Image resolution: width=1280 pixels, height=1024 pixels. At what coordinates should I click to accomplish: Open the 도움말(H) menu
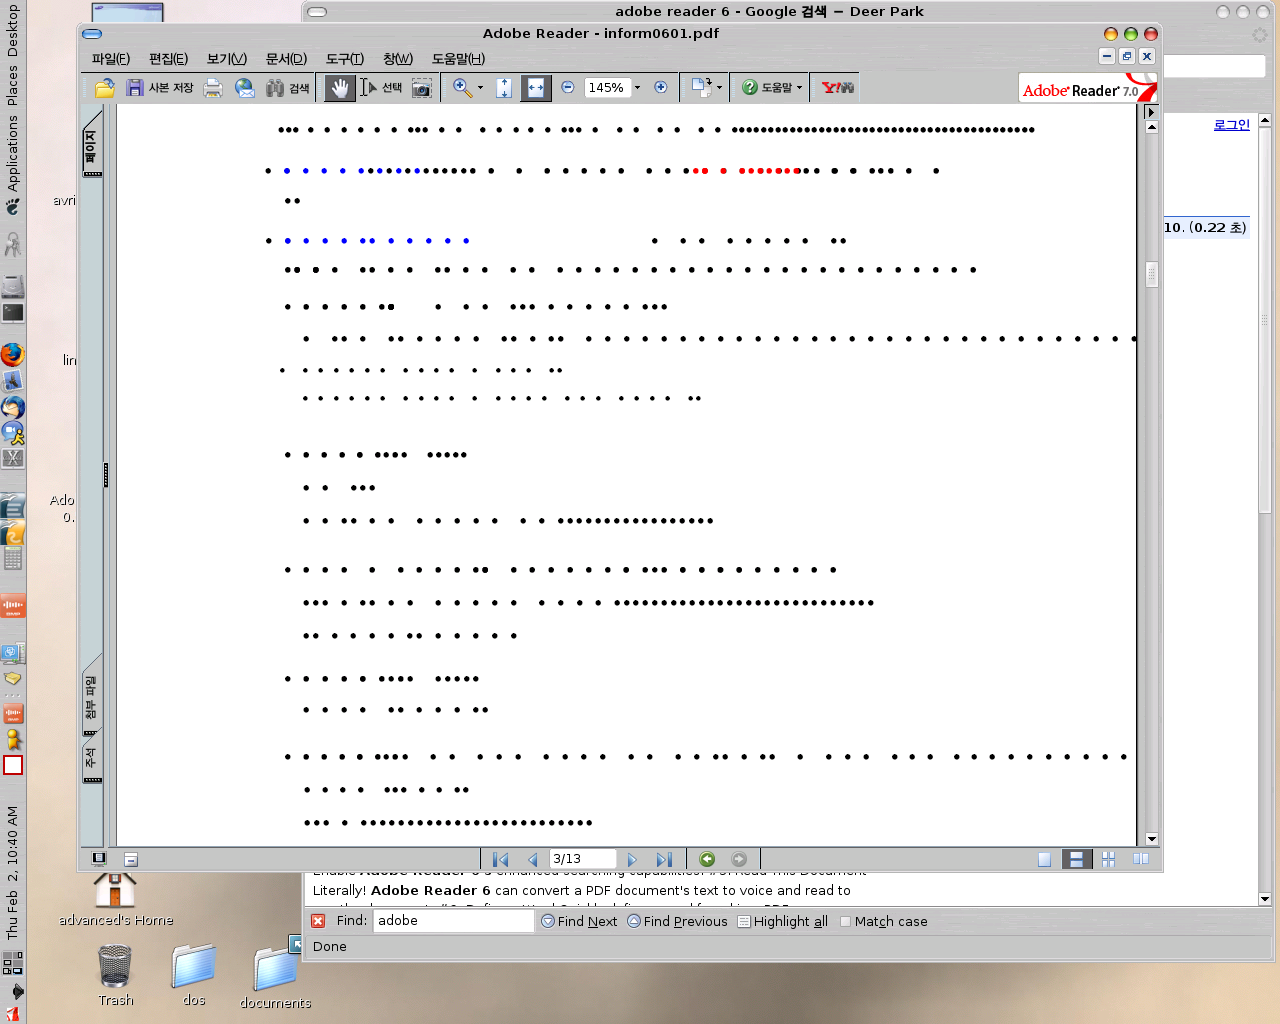coord(458,59)
